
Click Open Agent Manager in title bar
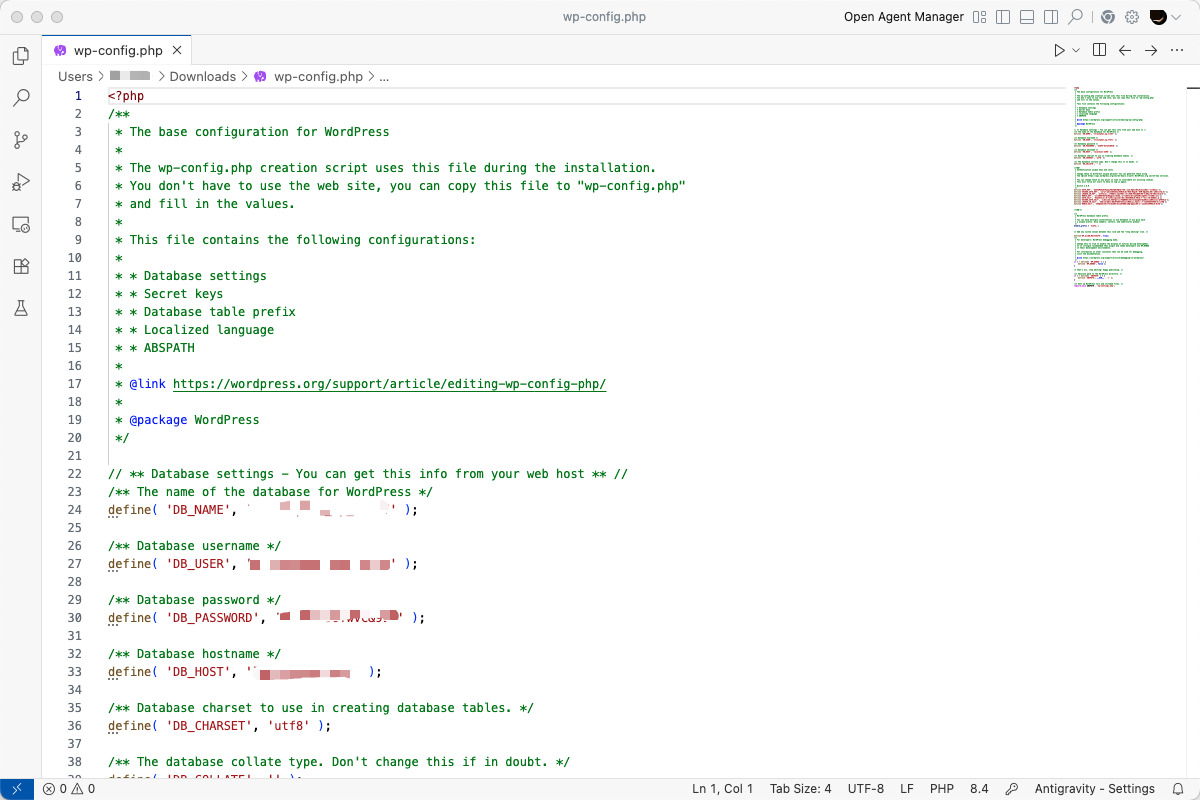coord(903,16)
